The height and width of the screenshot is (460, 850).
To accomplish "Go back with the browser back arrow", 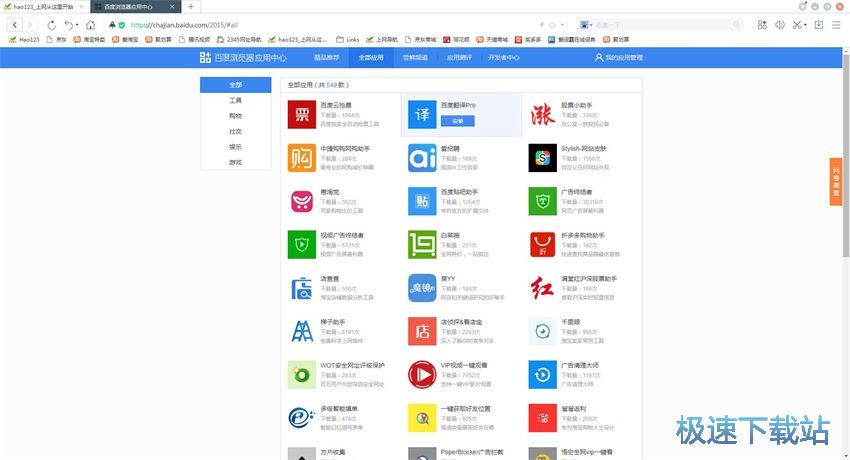I will pos(15,25).
